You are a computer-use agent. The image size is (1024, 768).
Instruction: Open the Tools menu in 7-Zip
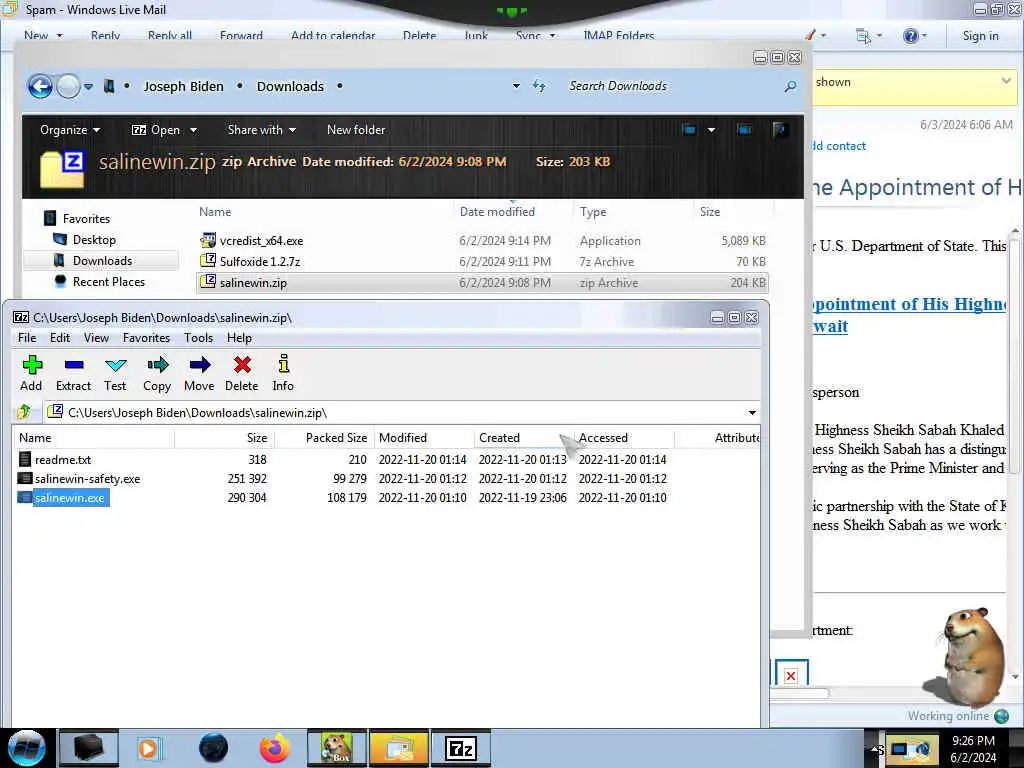[199, 338]
